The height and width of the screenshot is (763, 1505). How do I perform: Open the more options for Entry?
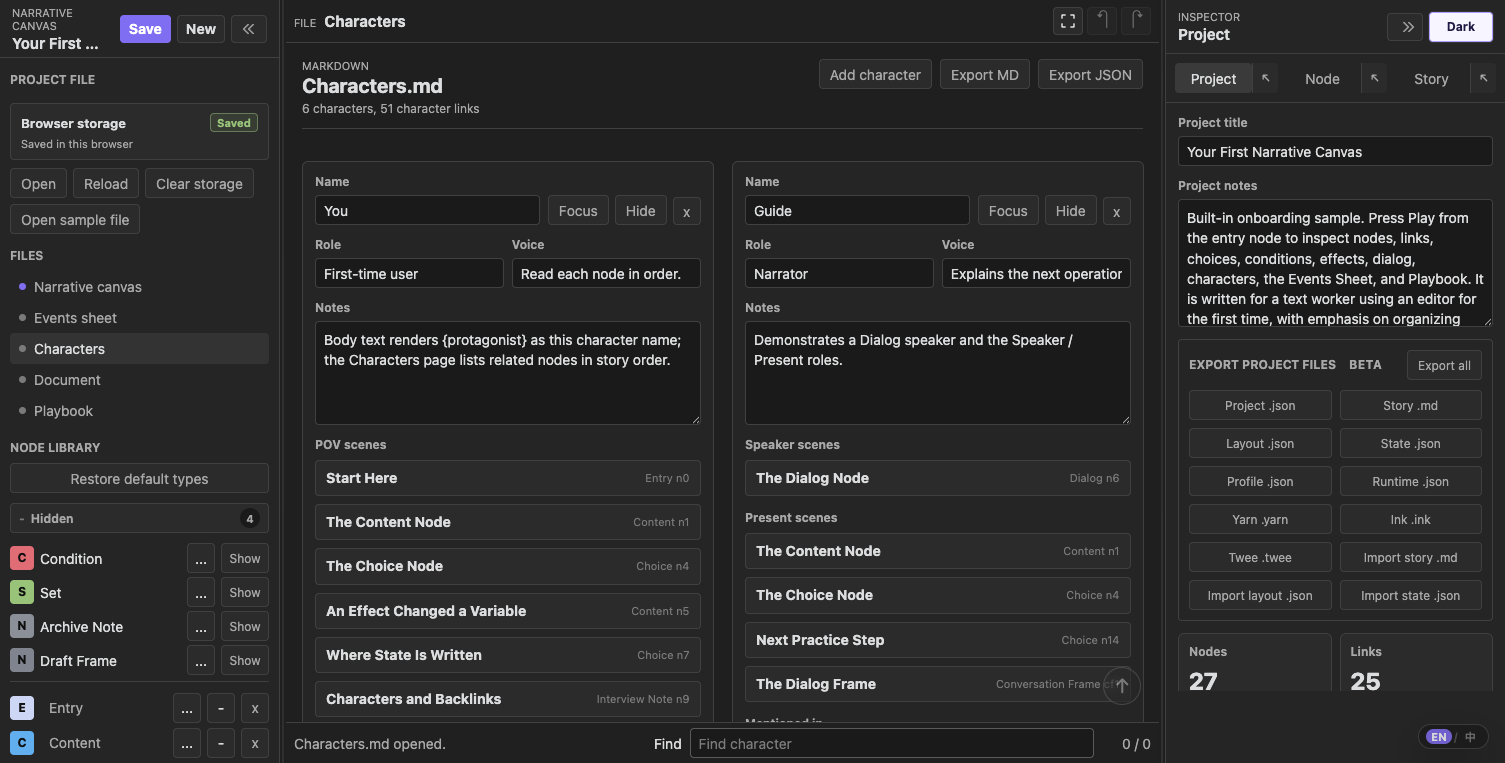click(187, 708)
